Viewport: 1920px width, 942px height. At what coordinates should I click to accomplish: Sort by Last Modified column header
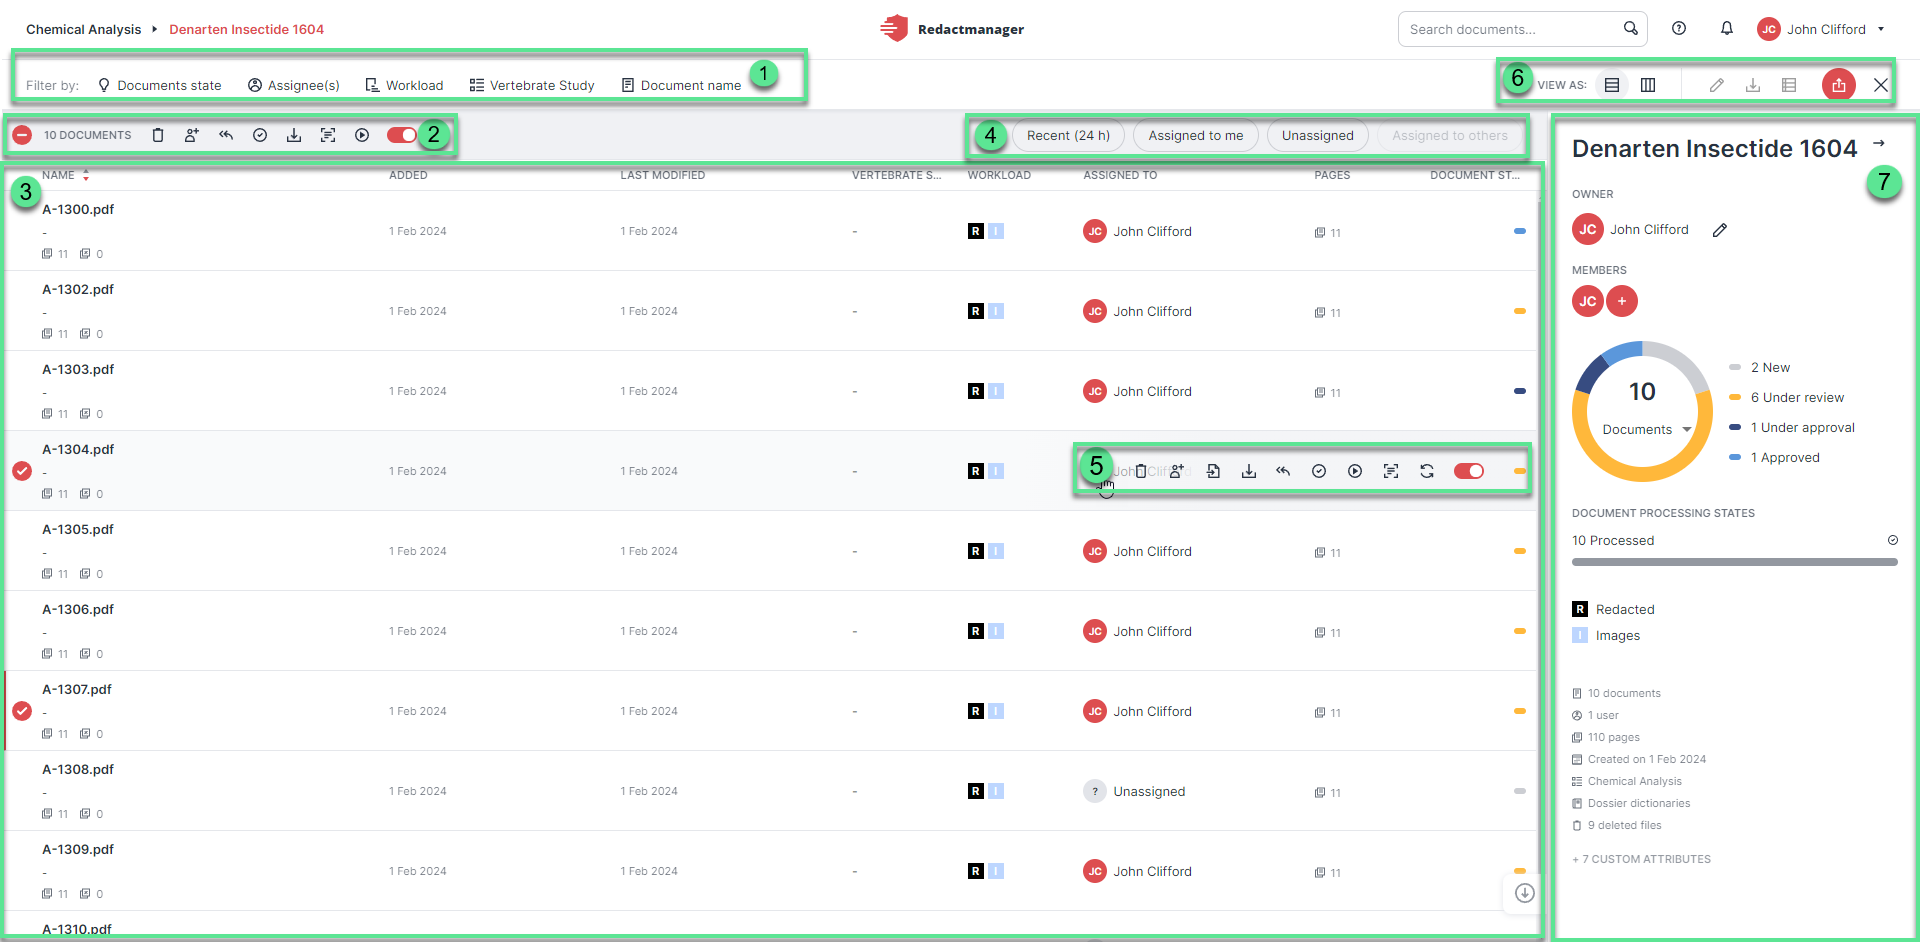point(662,175)
